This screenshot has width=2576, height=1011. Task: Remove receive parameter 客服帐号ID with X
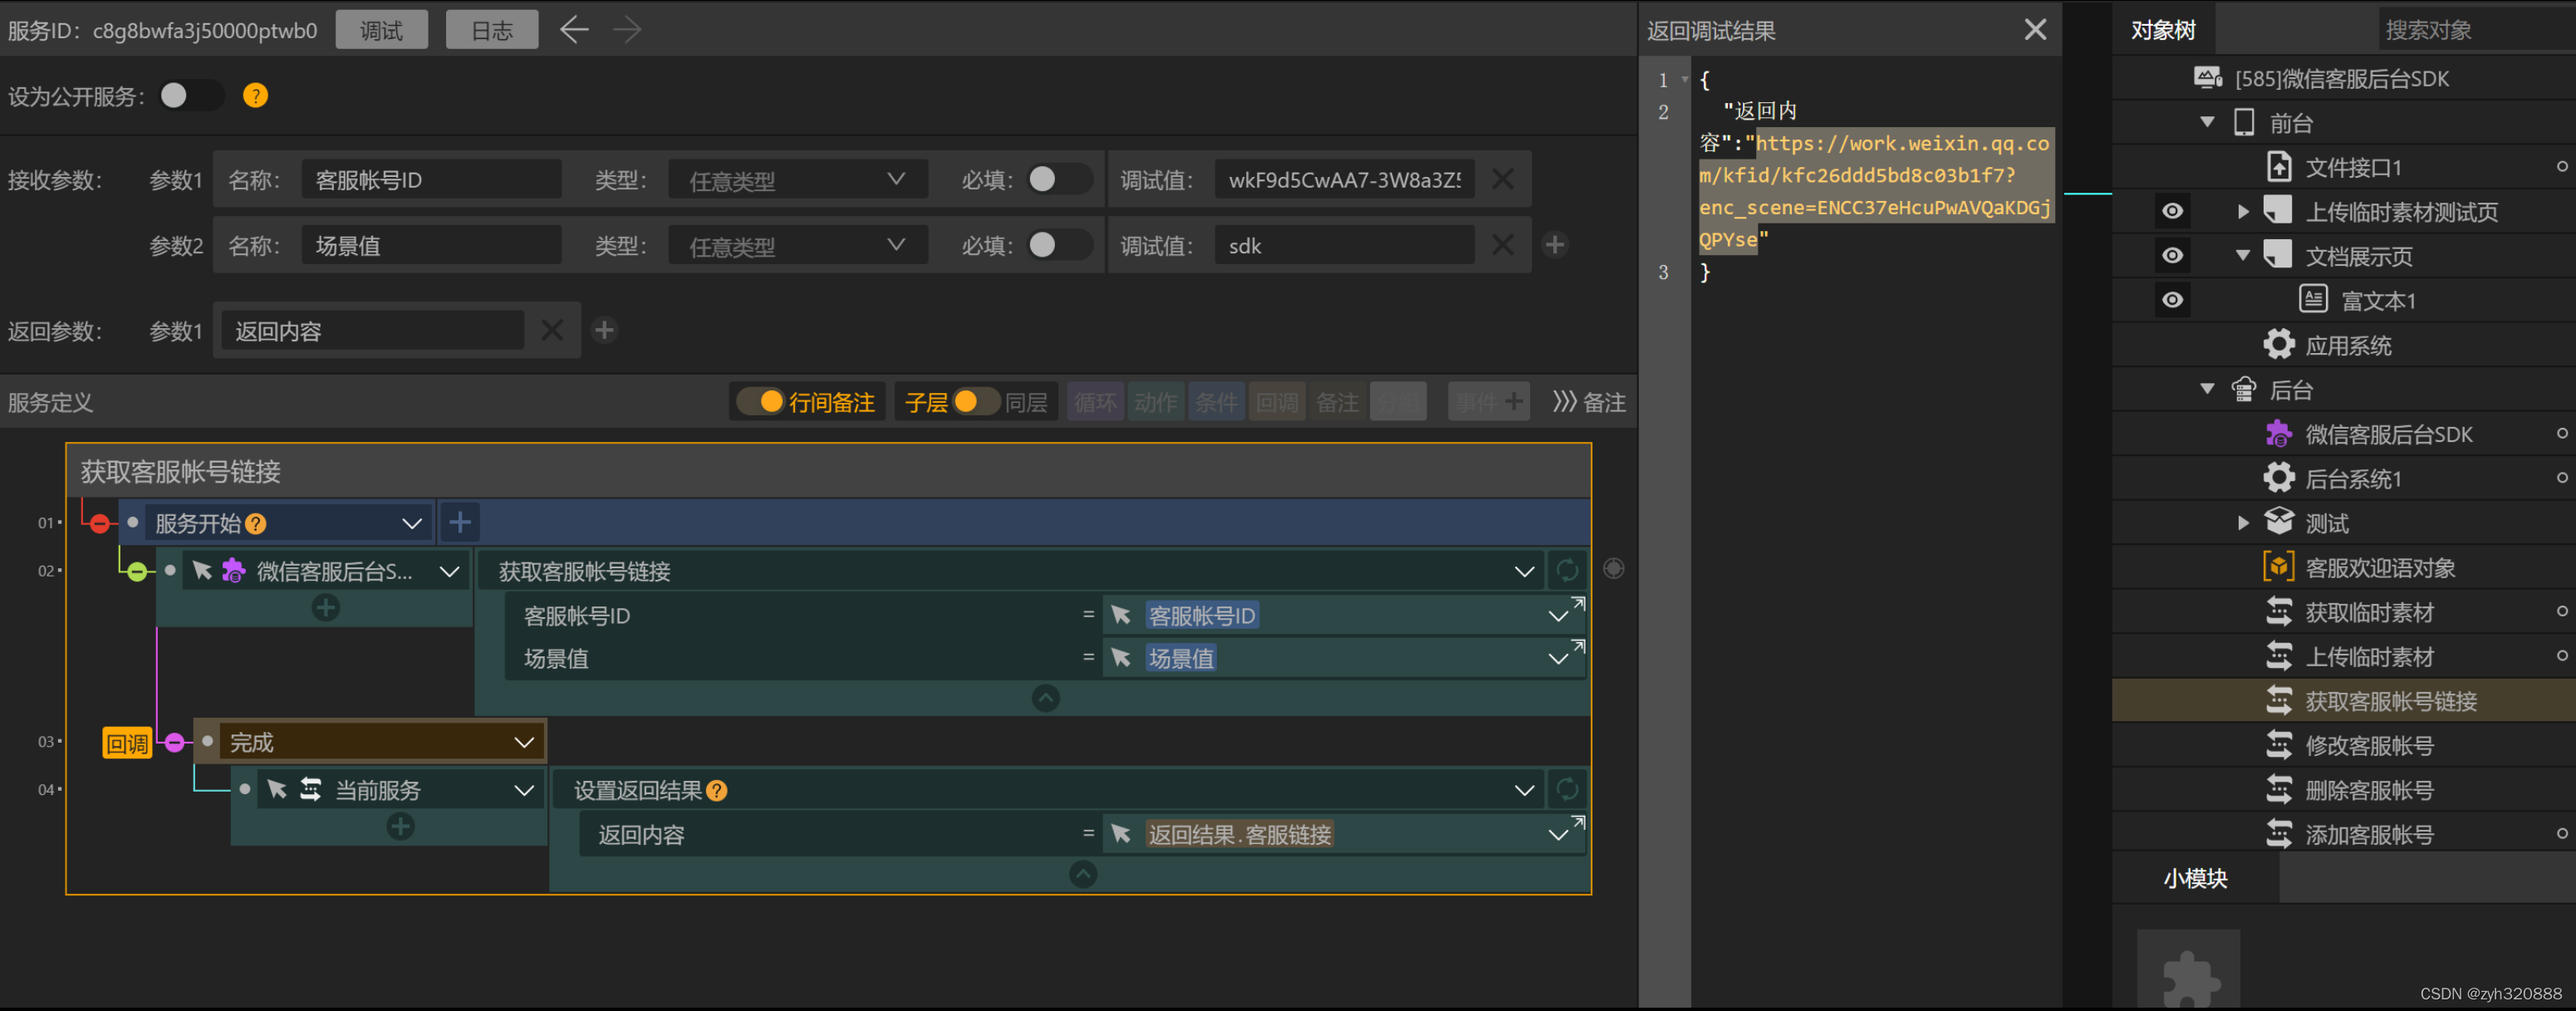(1501, 180)
